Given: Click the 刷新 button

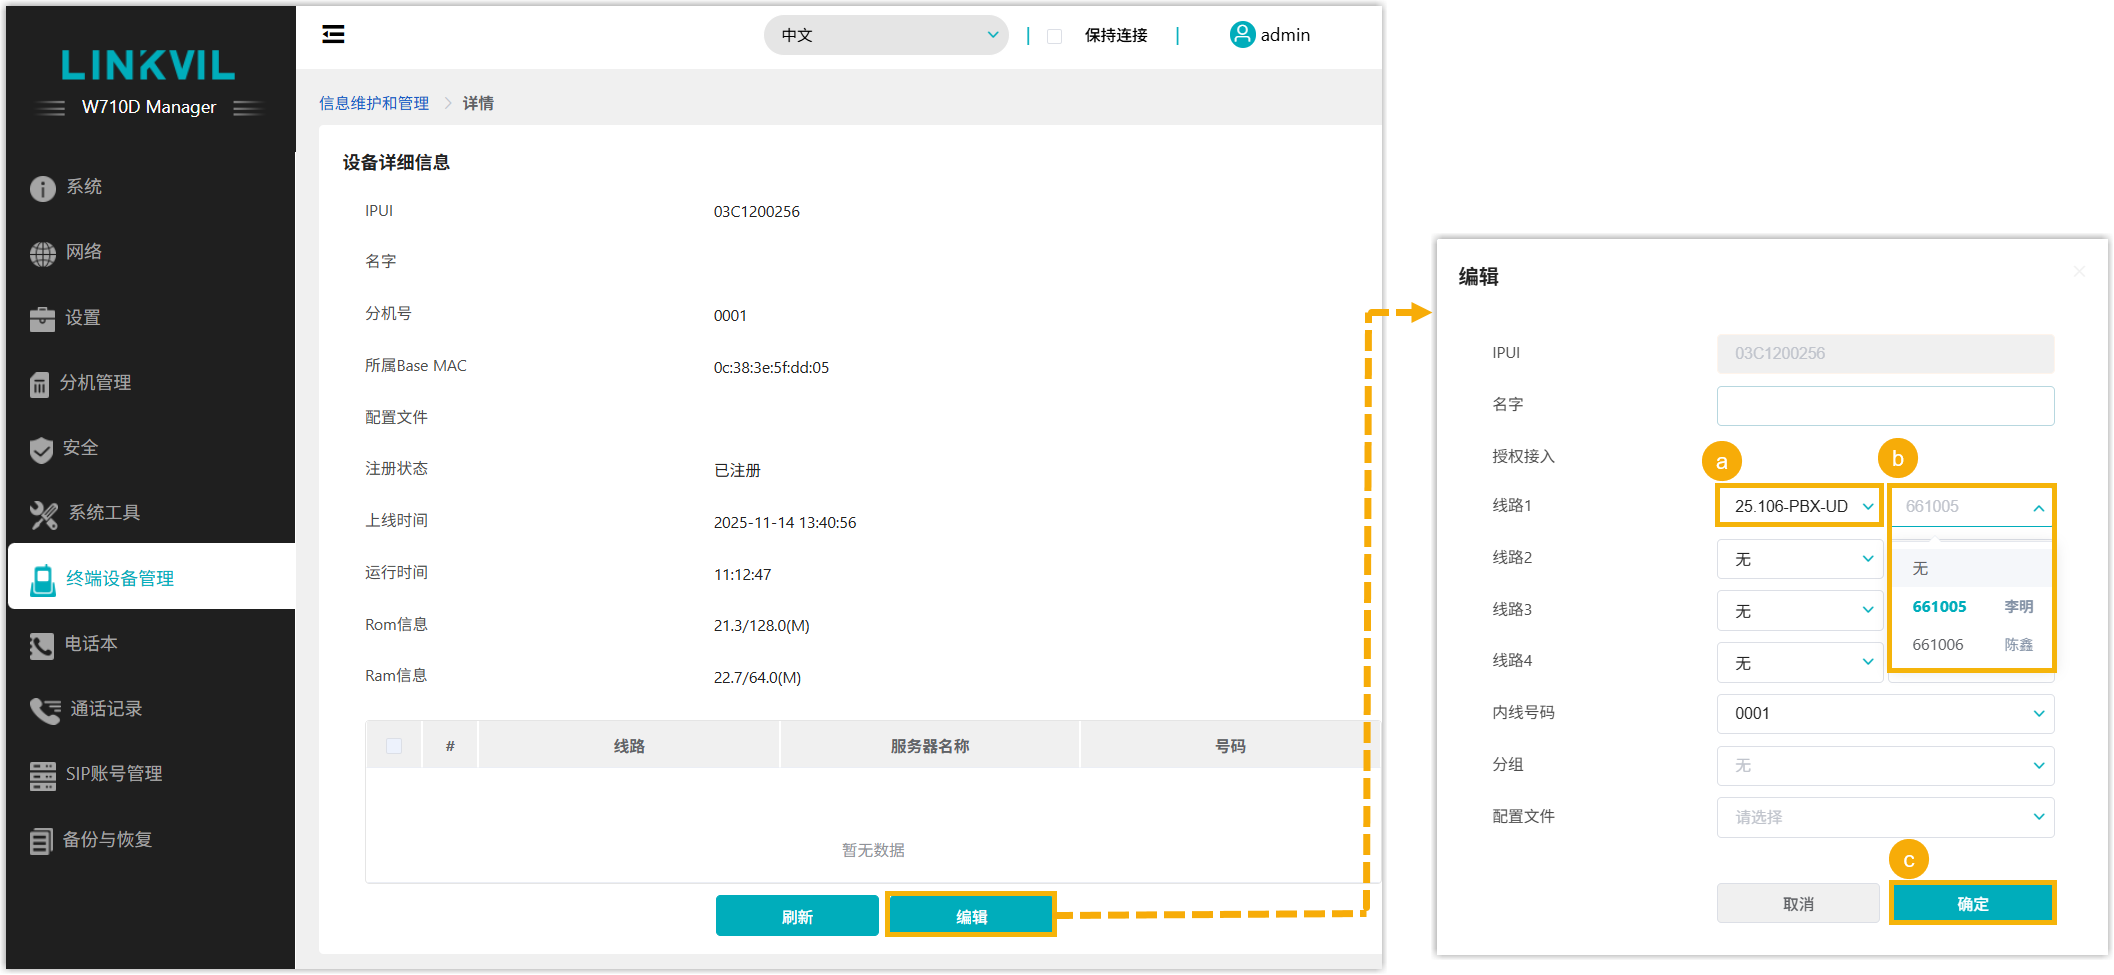Looking at the screenshot, I should tap(797, 916).
